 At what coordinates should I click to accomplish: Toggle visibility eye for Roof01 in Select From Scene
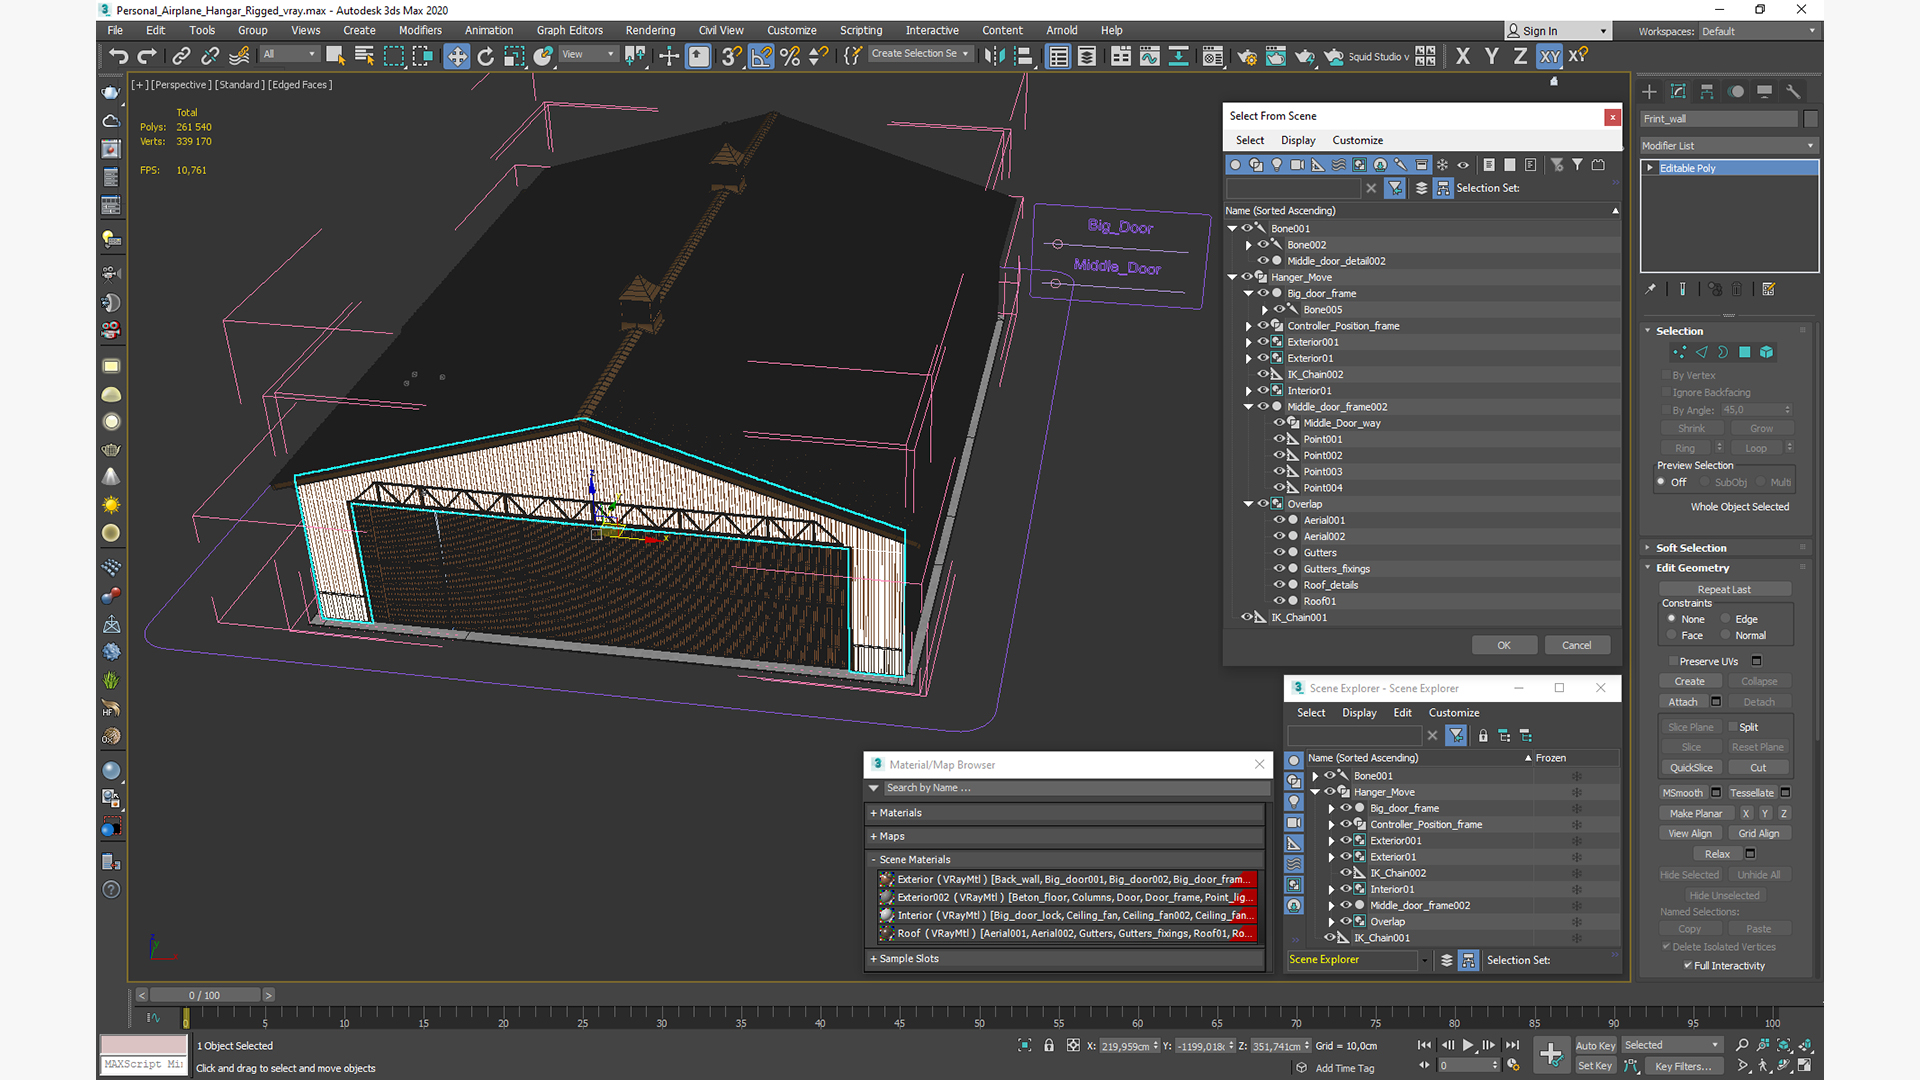click(x=1279, y=601)
